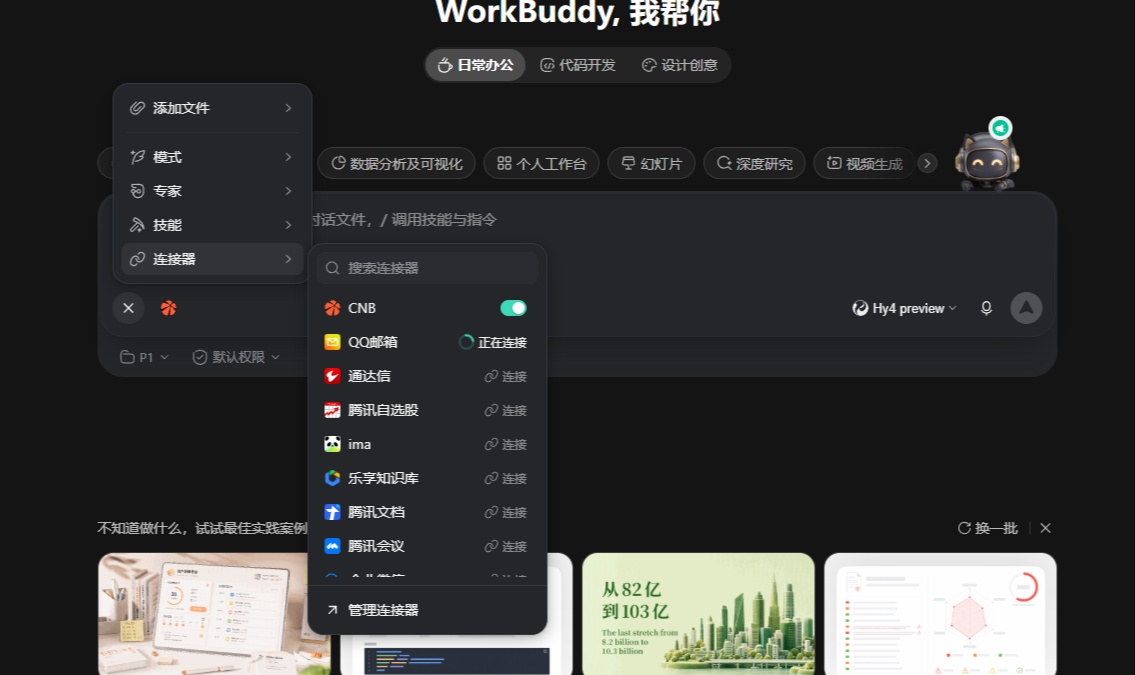Close the plus menu with X button
1135x675 pixels.
click(x=128, y=308)
